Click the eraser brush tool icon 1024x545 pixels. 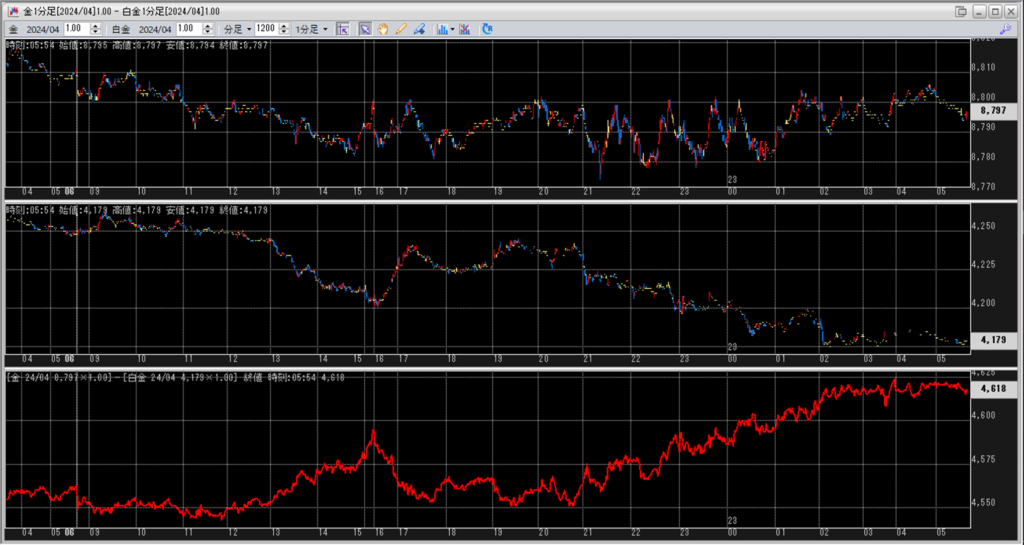pos(418,29)
